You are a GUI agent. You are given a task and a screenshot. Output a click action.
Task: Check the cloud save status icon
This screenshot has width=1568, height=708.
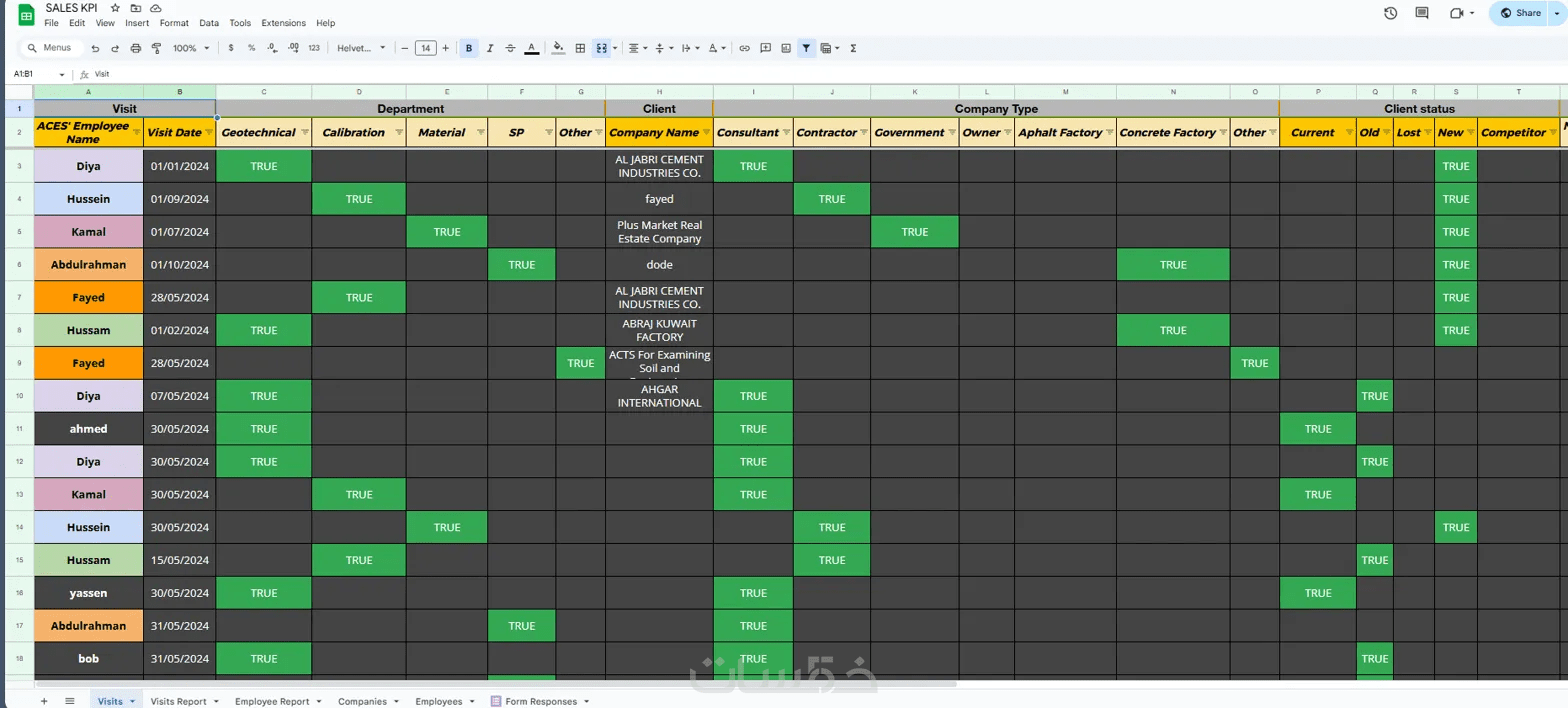[x=155, y=8]
